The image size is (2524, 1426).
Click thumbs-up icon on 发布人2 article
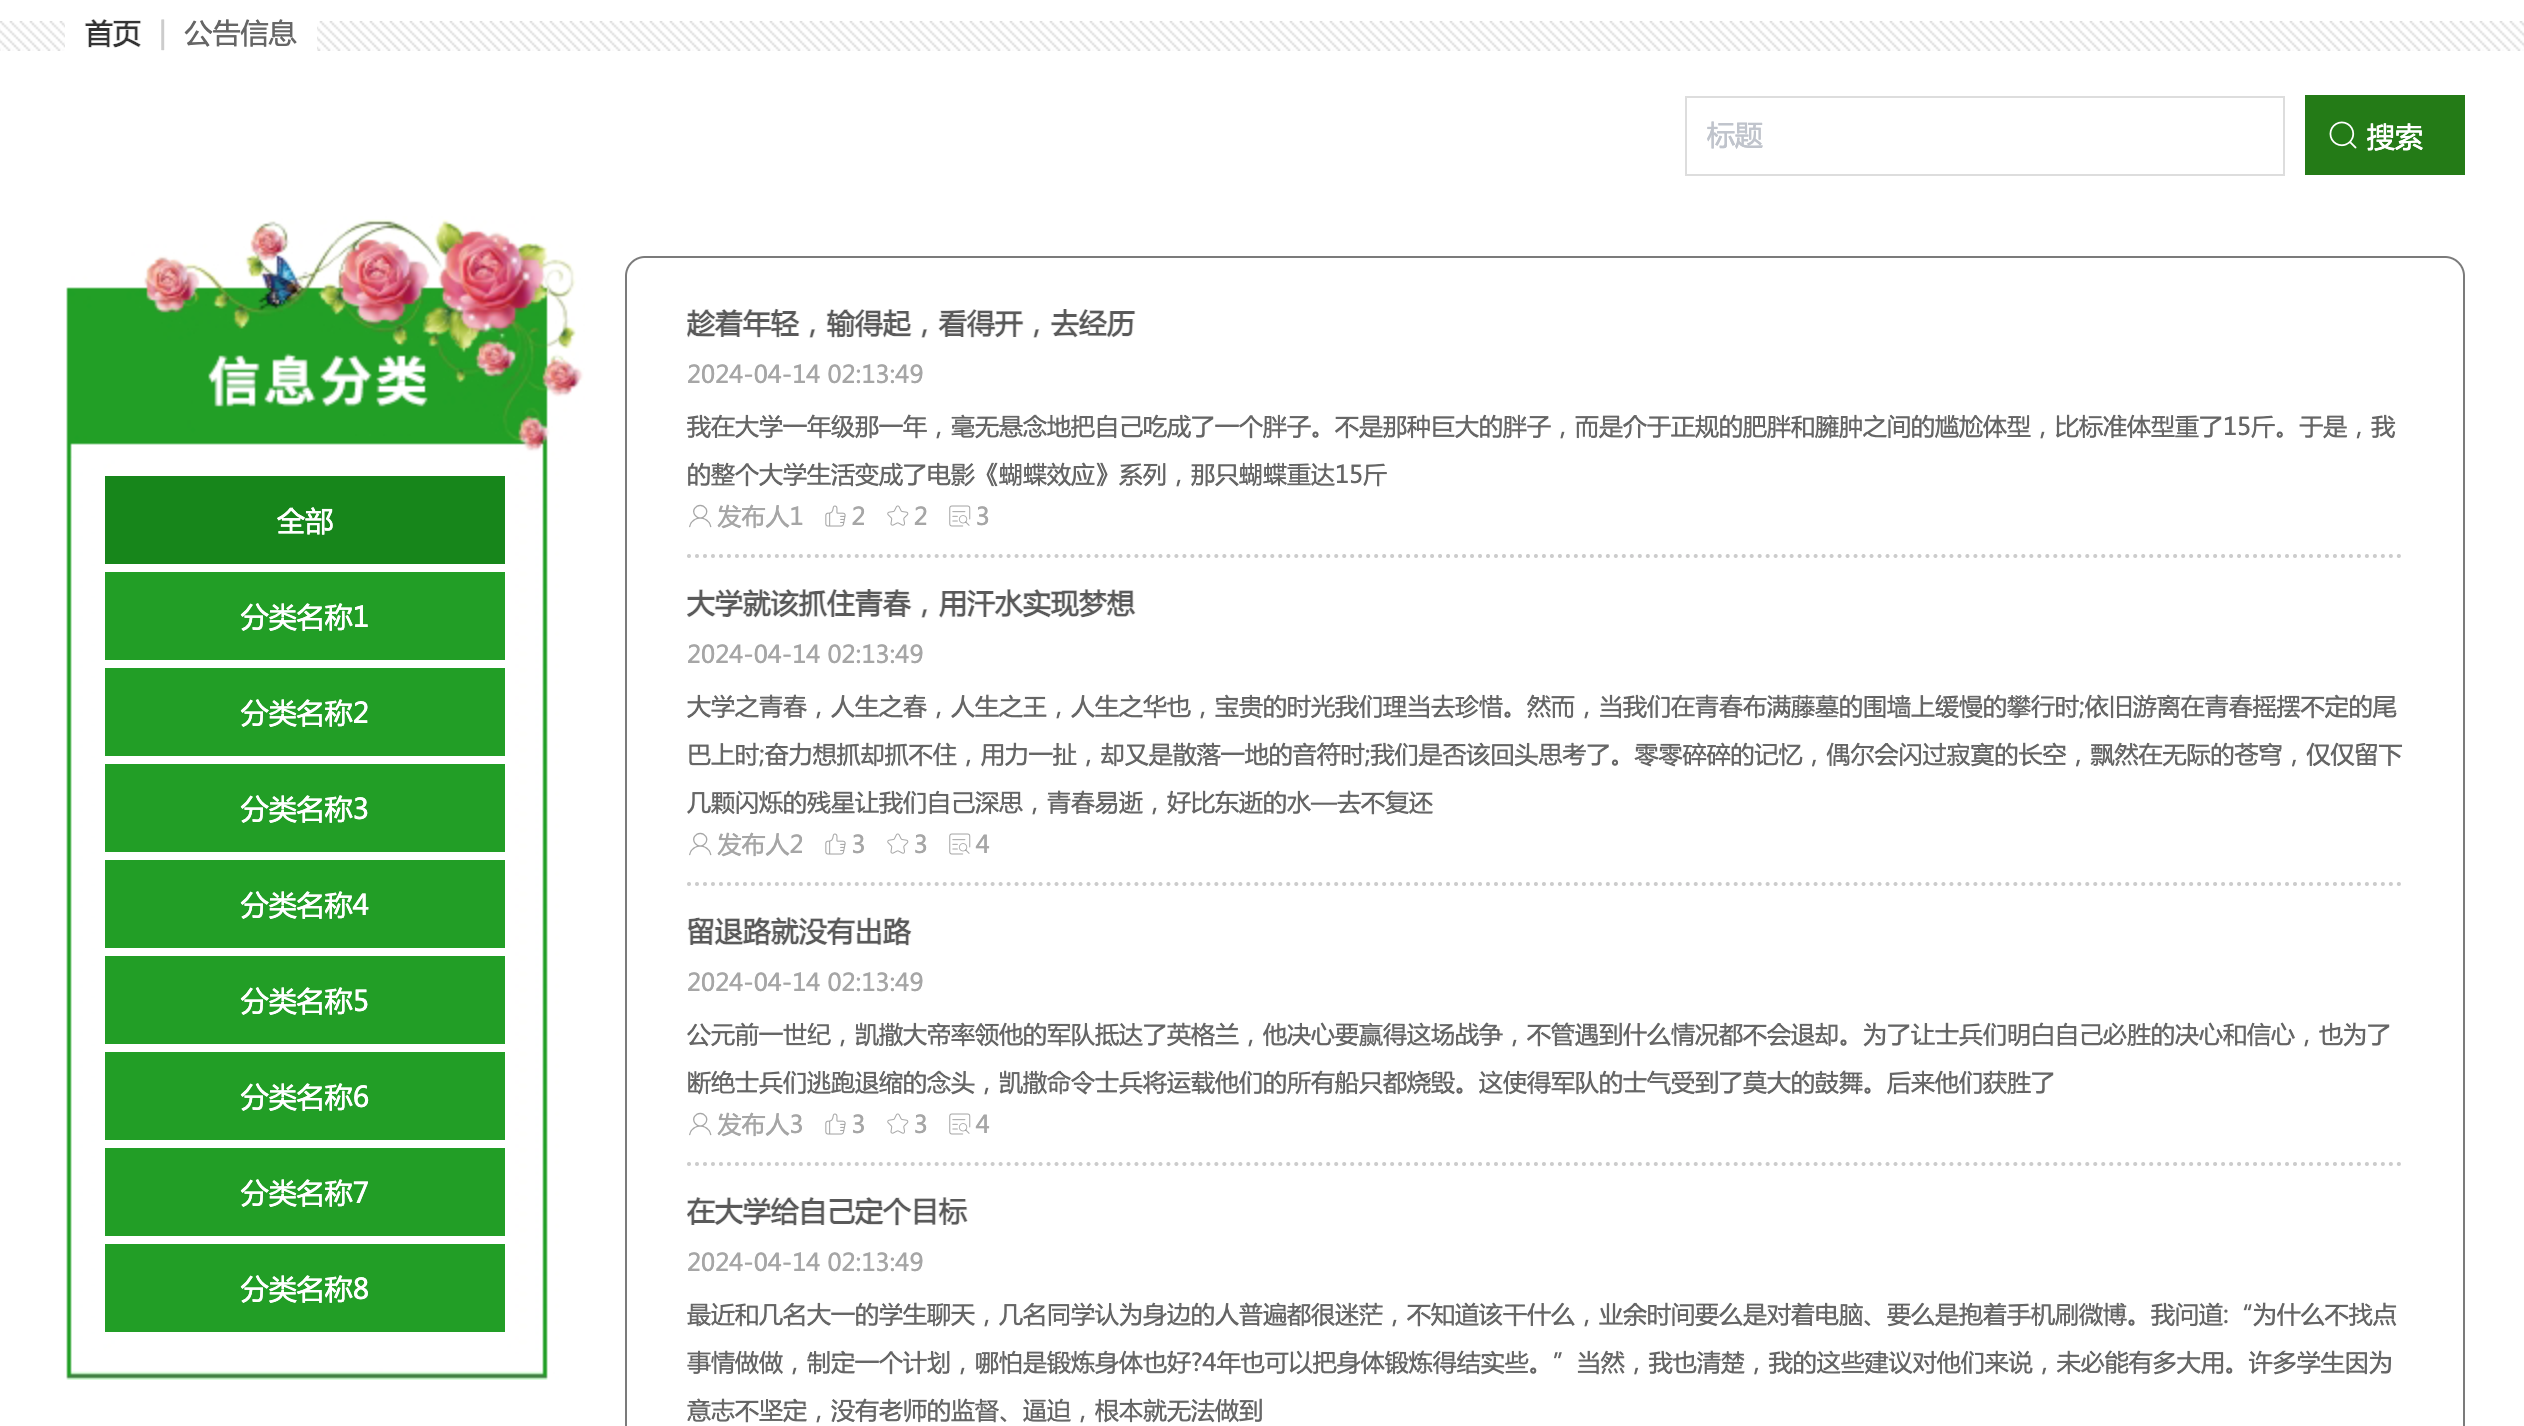(x=835, y=844)
